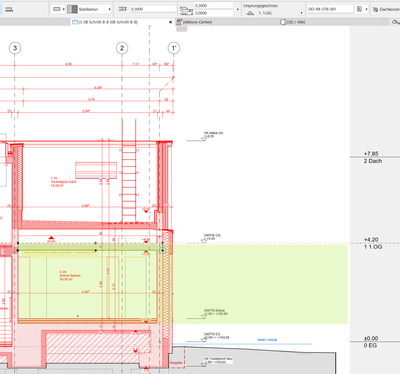Click the slab geometry method icon
Screen dimensions: 400x374
click(x=9, y=9)
